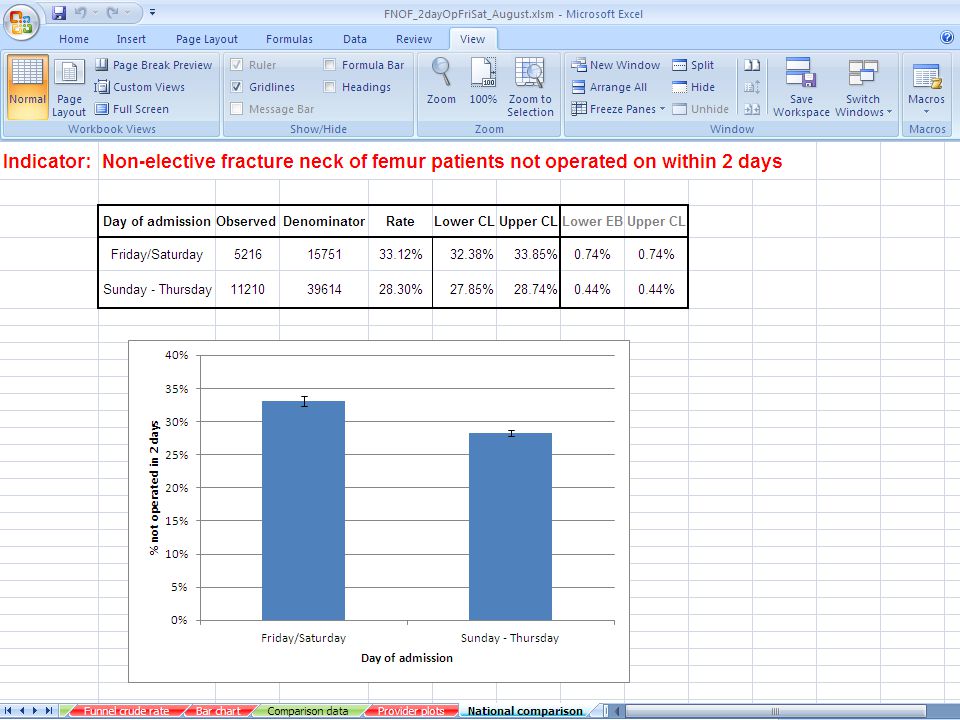Select the Sunday - Thursday chart bar

[x=510, y=527]
